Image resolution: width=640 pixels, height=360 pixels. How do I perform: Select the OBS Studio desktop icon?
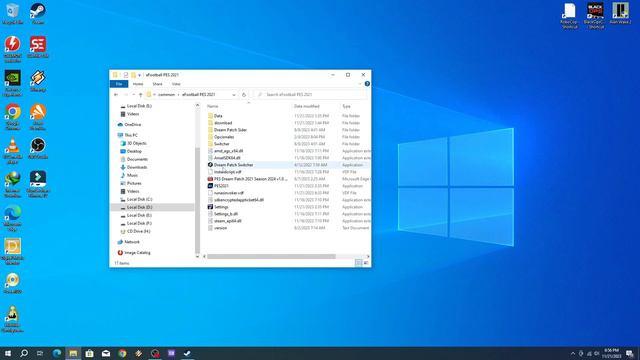(38, 148)
